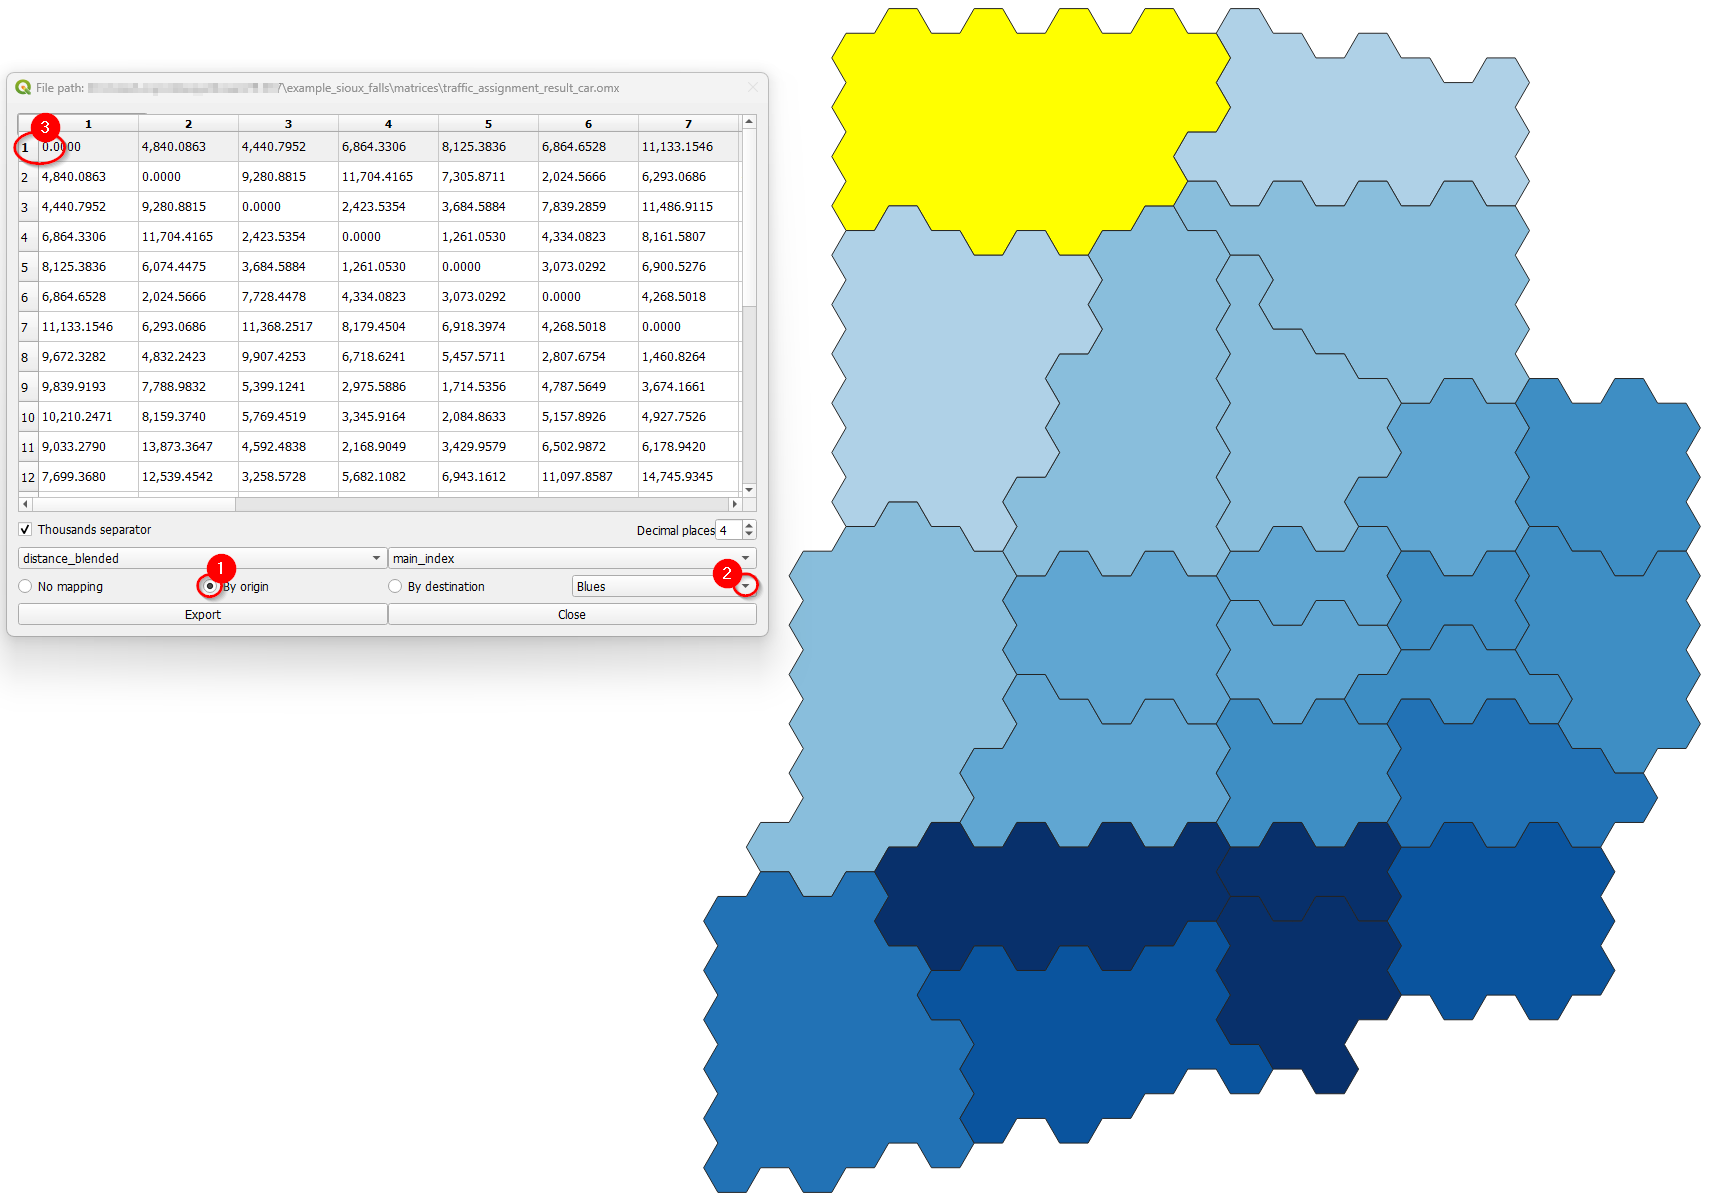Click the Export button

(x=202, y=614)
